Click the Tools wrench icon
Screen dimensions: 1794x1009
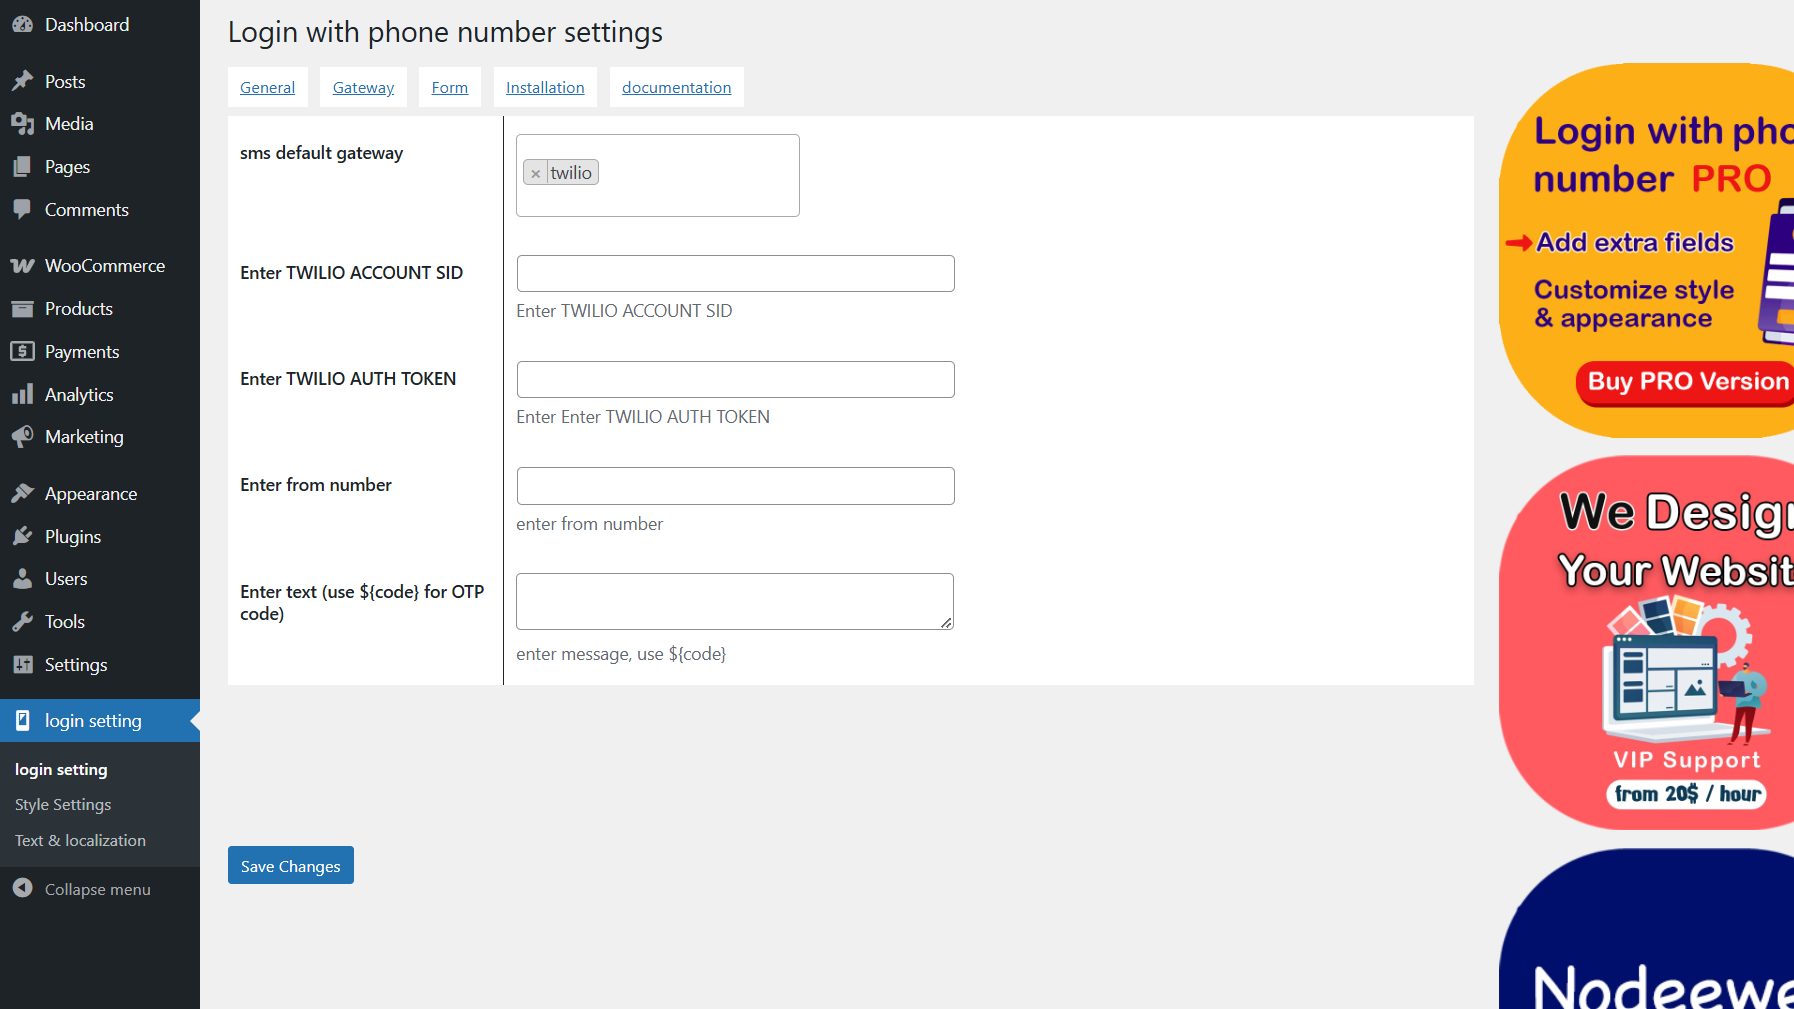click(22, 622)
